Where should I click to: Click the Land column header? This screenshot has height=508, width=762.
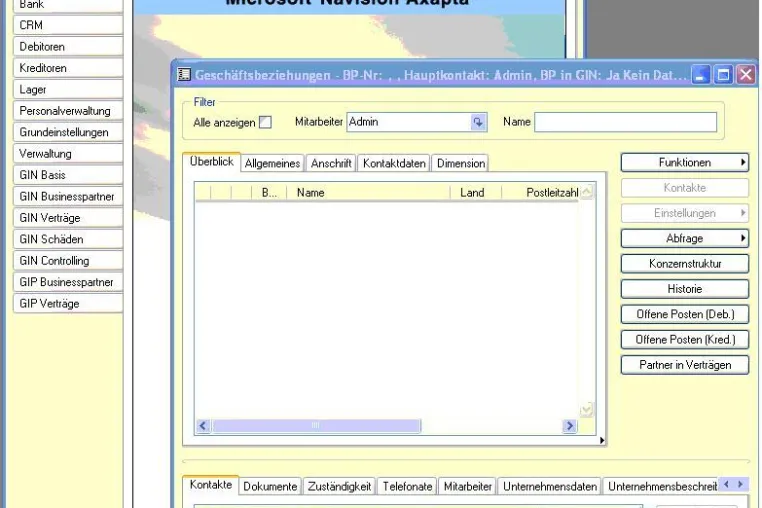[475, 193]
